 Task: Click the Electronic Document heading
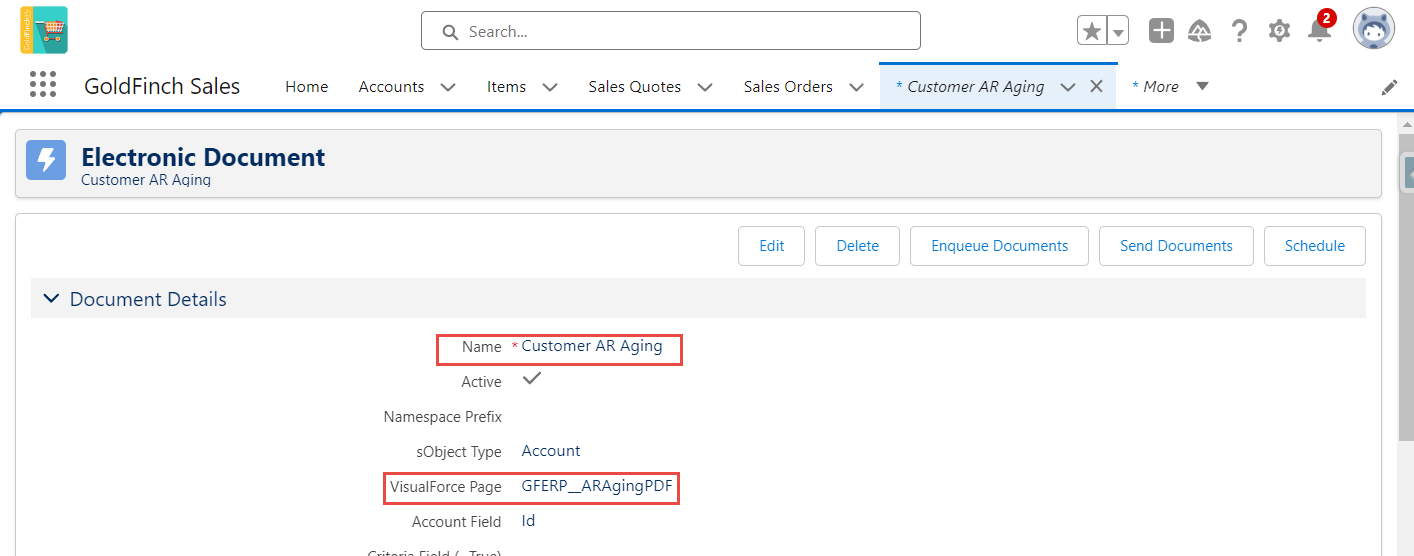click(x=203, y=157)
